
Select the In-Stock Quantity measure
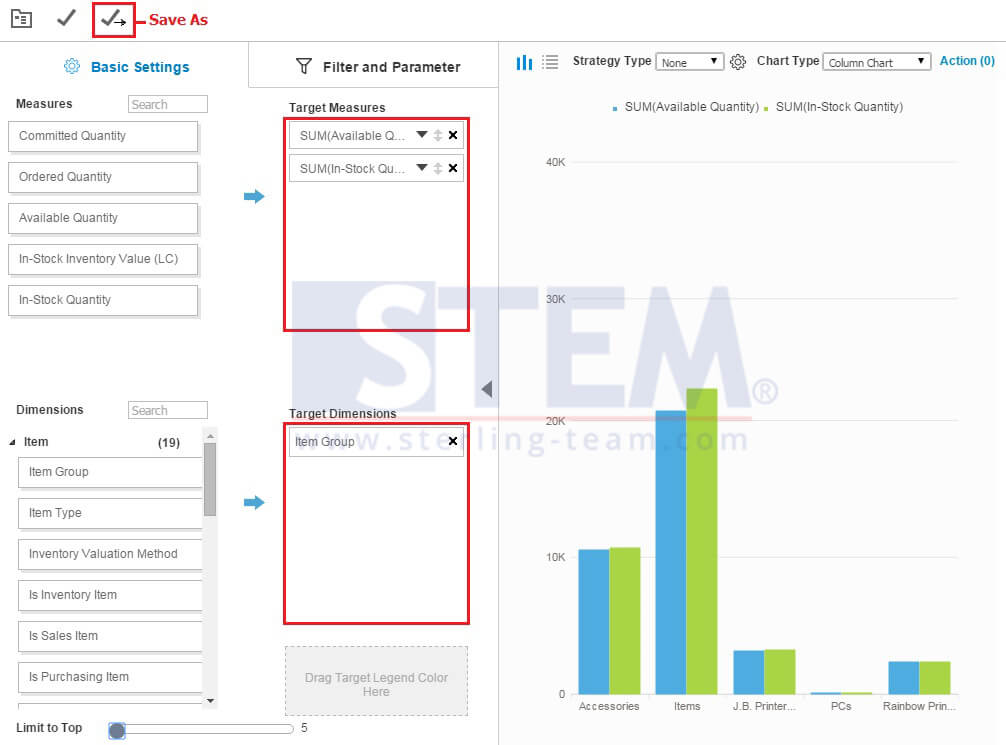(x=103, y=300)
